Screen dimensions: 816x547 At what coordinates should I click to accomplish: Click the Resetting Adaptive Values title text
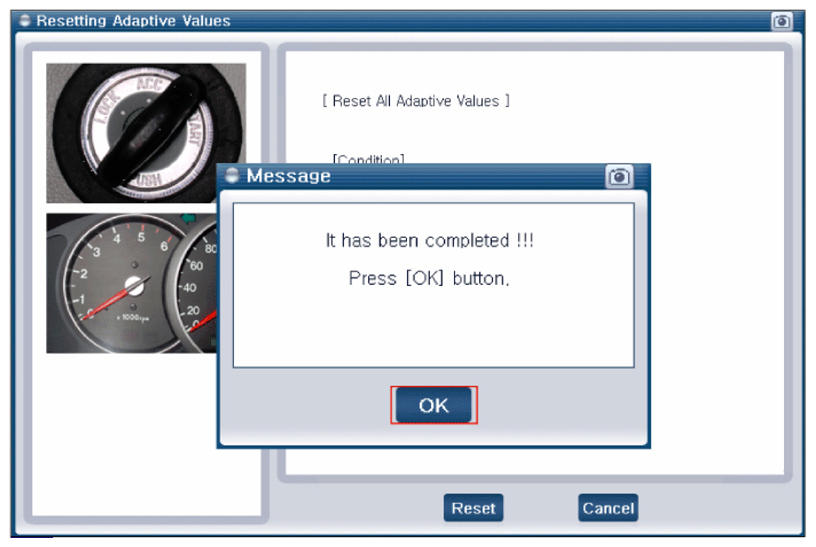point(133,21)
